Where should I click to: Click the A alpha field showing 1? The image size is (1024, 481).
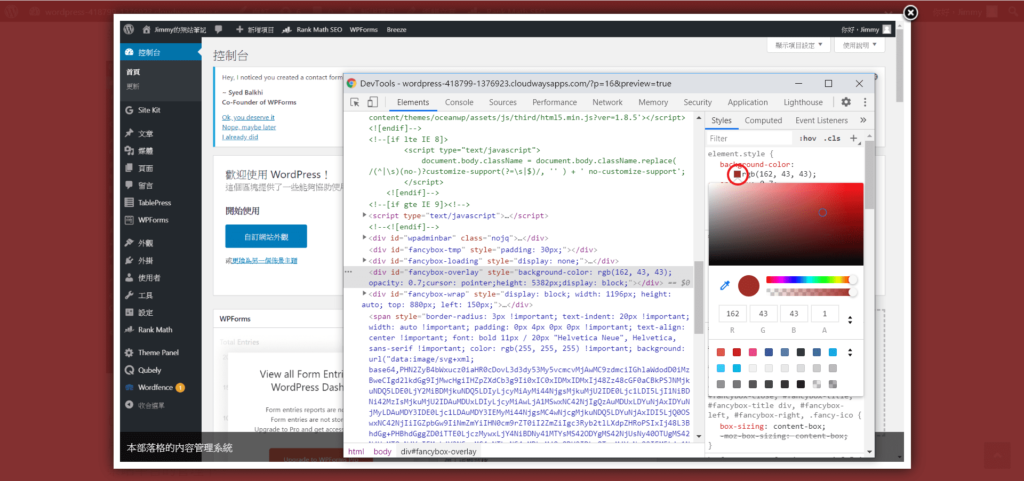pyautogui.click(x=824, y=313)
